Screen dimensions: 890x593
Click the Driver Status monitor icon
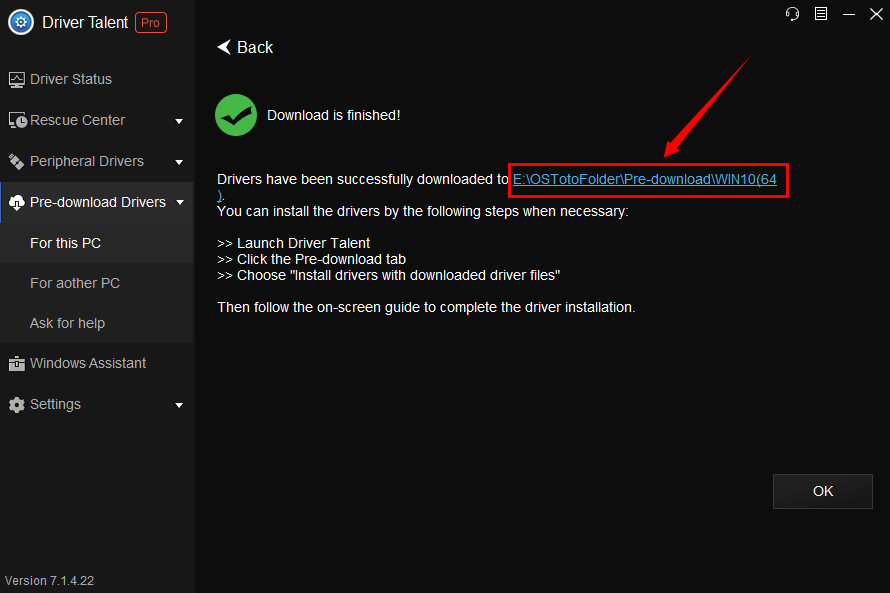[x=16, y=79]
